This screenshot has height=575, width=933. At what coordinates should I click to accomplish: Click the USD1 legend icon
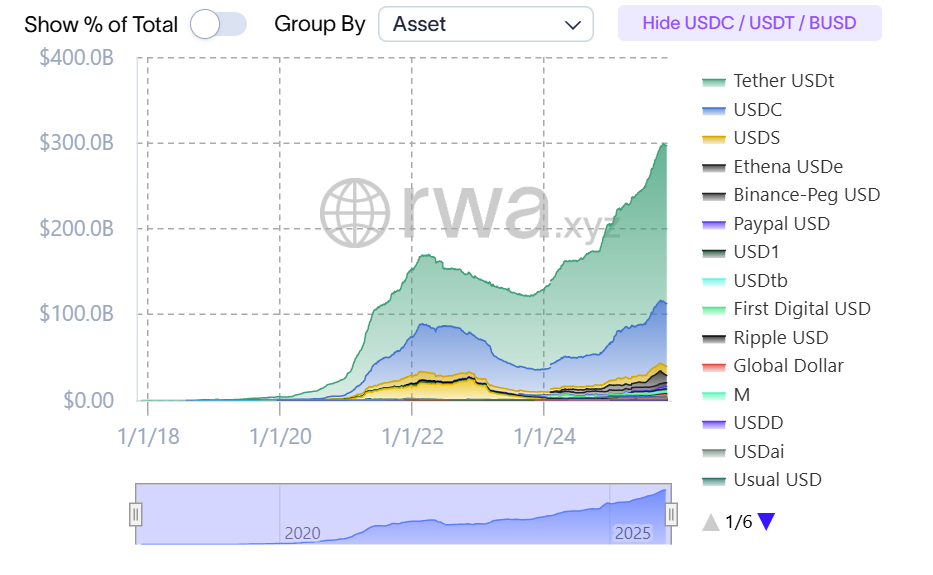714,252
